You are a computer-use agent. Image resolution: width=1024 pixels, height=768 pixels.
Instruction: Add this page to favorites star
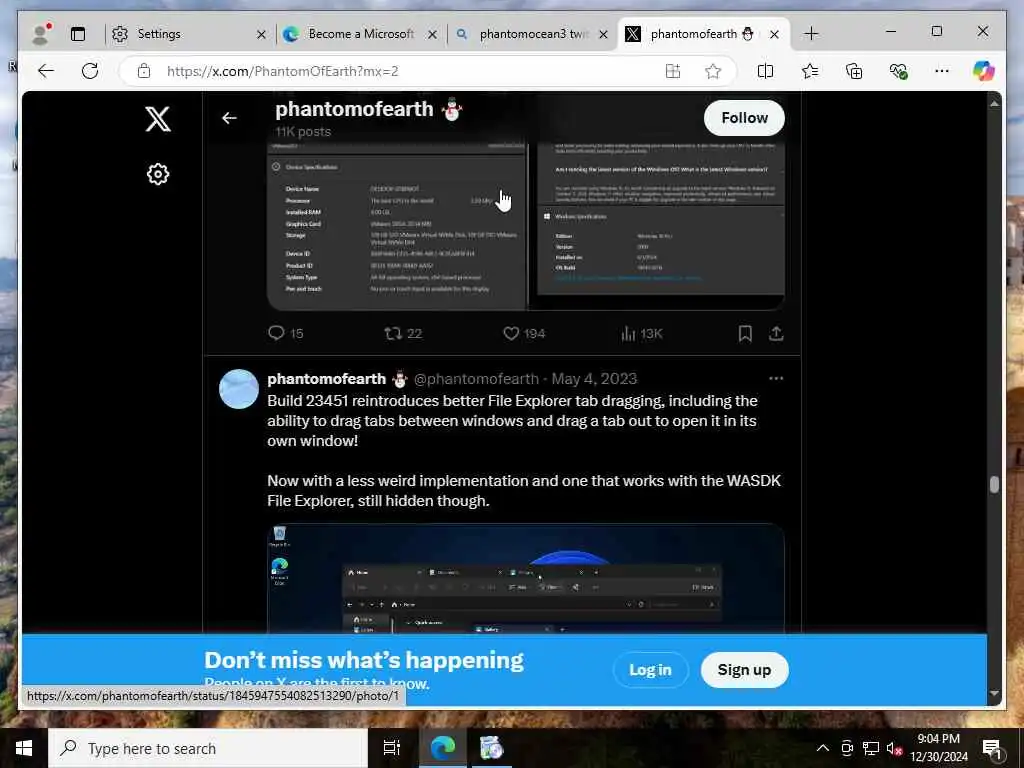coord(713,71)
